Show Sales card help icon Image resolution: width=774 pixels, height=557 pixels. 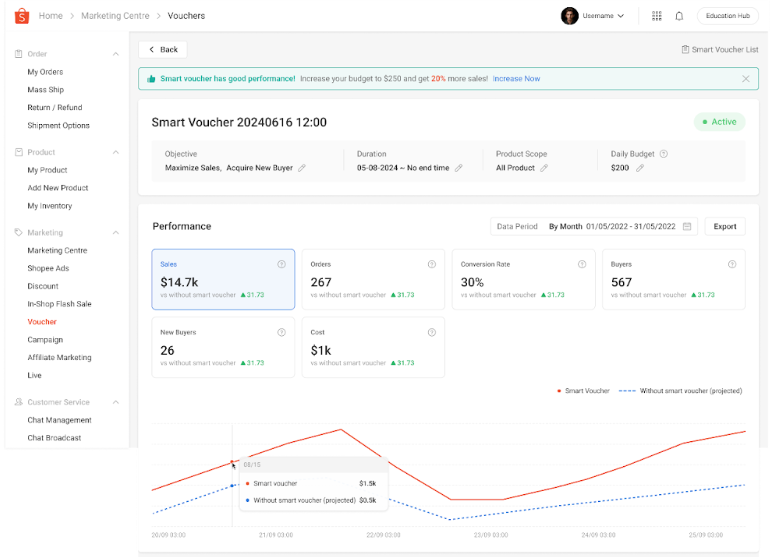(x=281, y=264)
